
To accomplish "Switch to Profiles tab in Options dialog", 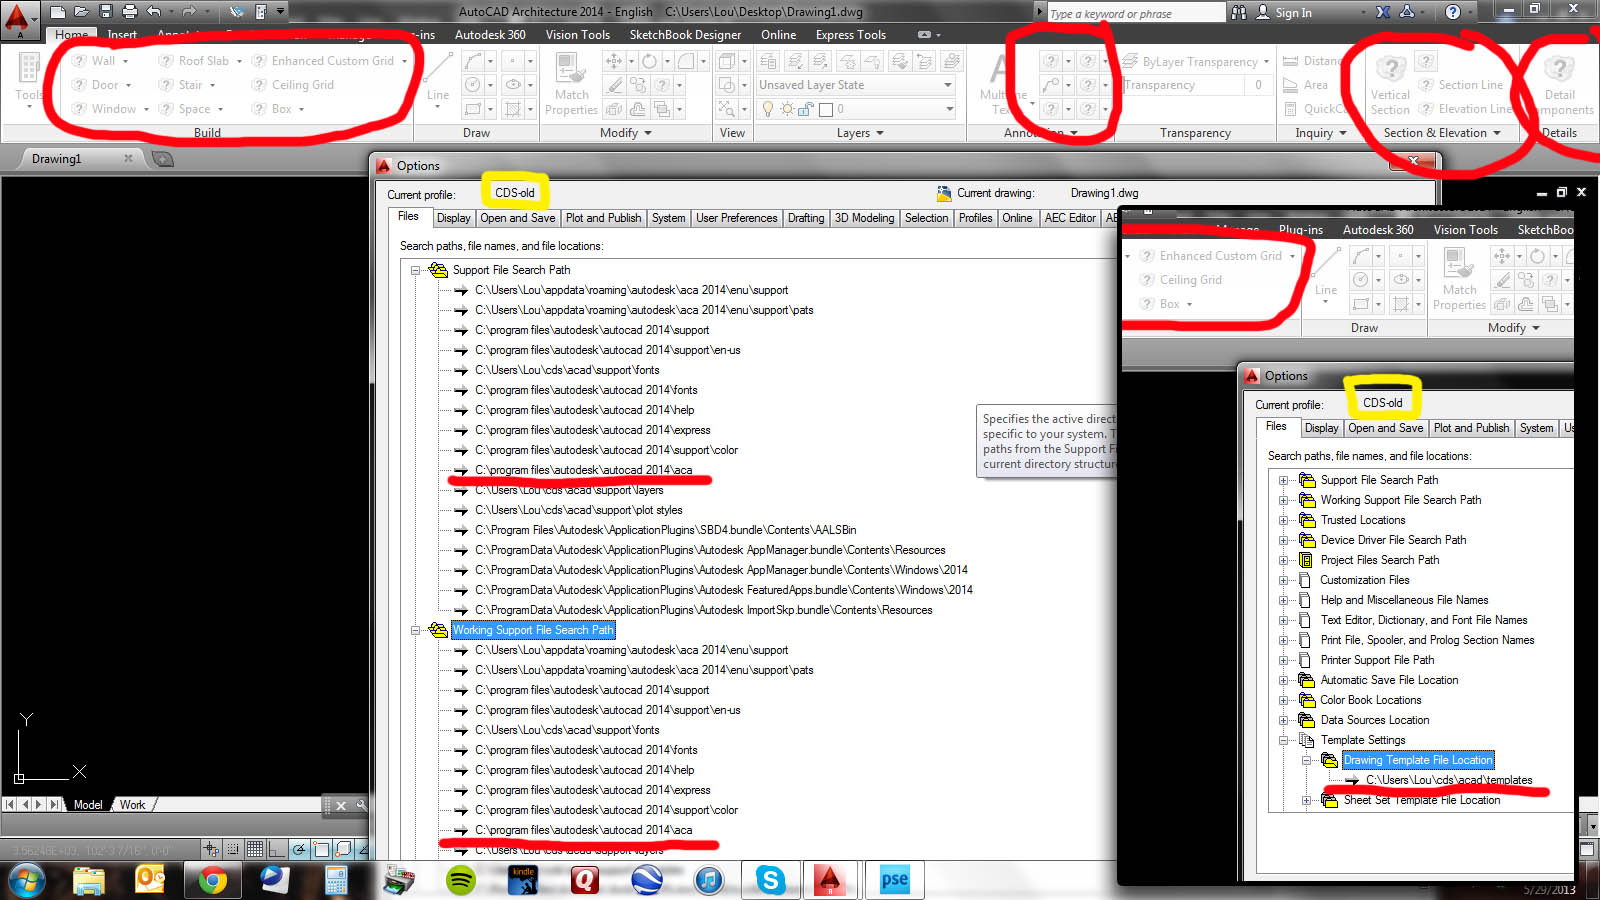I will pyautogui.click(x=975, y=218).
